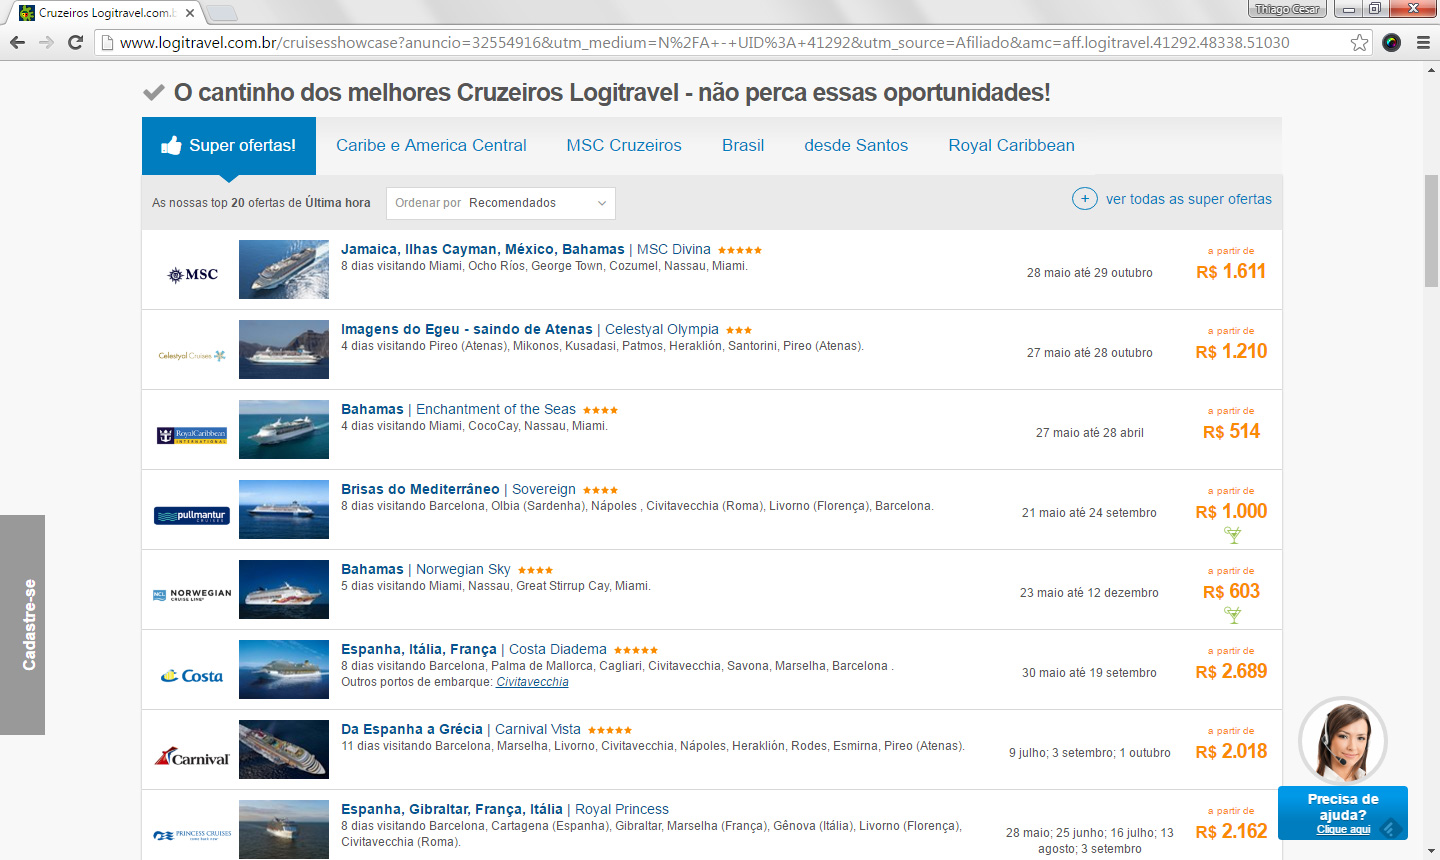Click the '28 maio até 29 outubro' dates
The height and width of the screenshot is (860, 1440).
pyautogui.click(x=1089, y=272)
